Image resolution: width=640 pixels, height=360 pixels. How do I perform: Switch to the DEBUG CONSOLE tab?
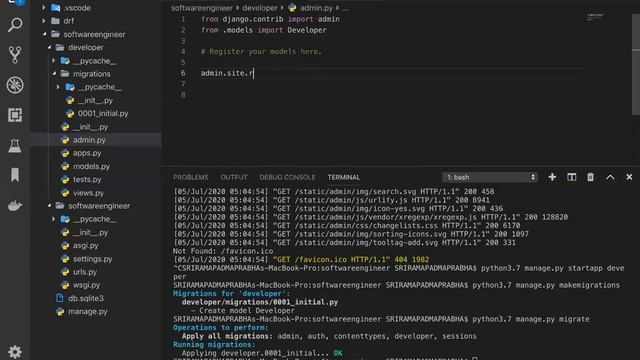[x=287, y=177]
